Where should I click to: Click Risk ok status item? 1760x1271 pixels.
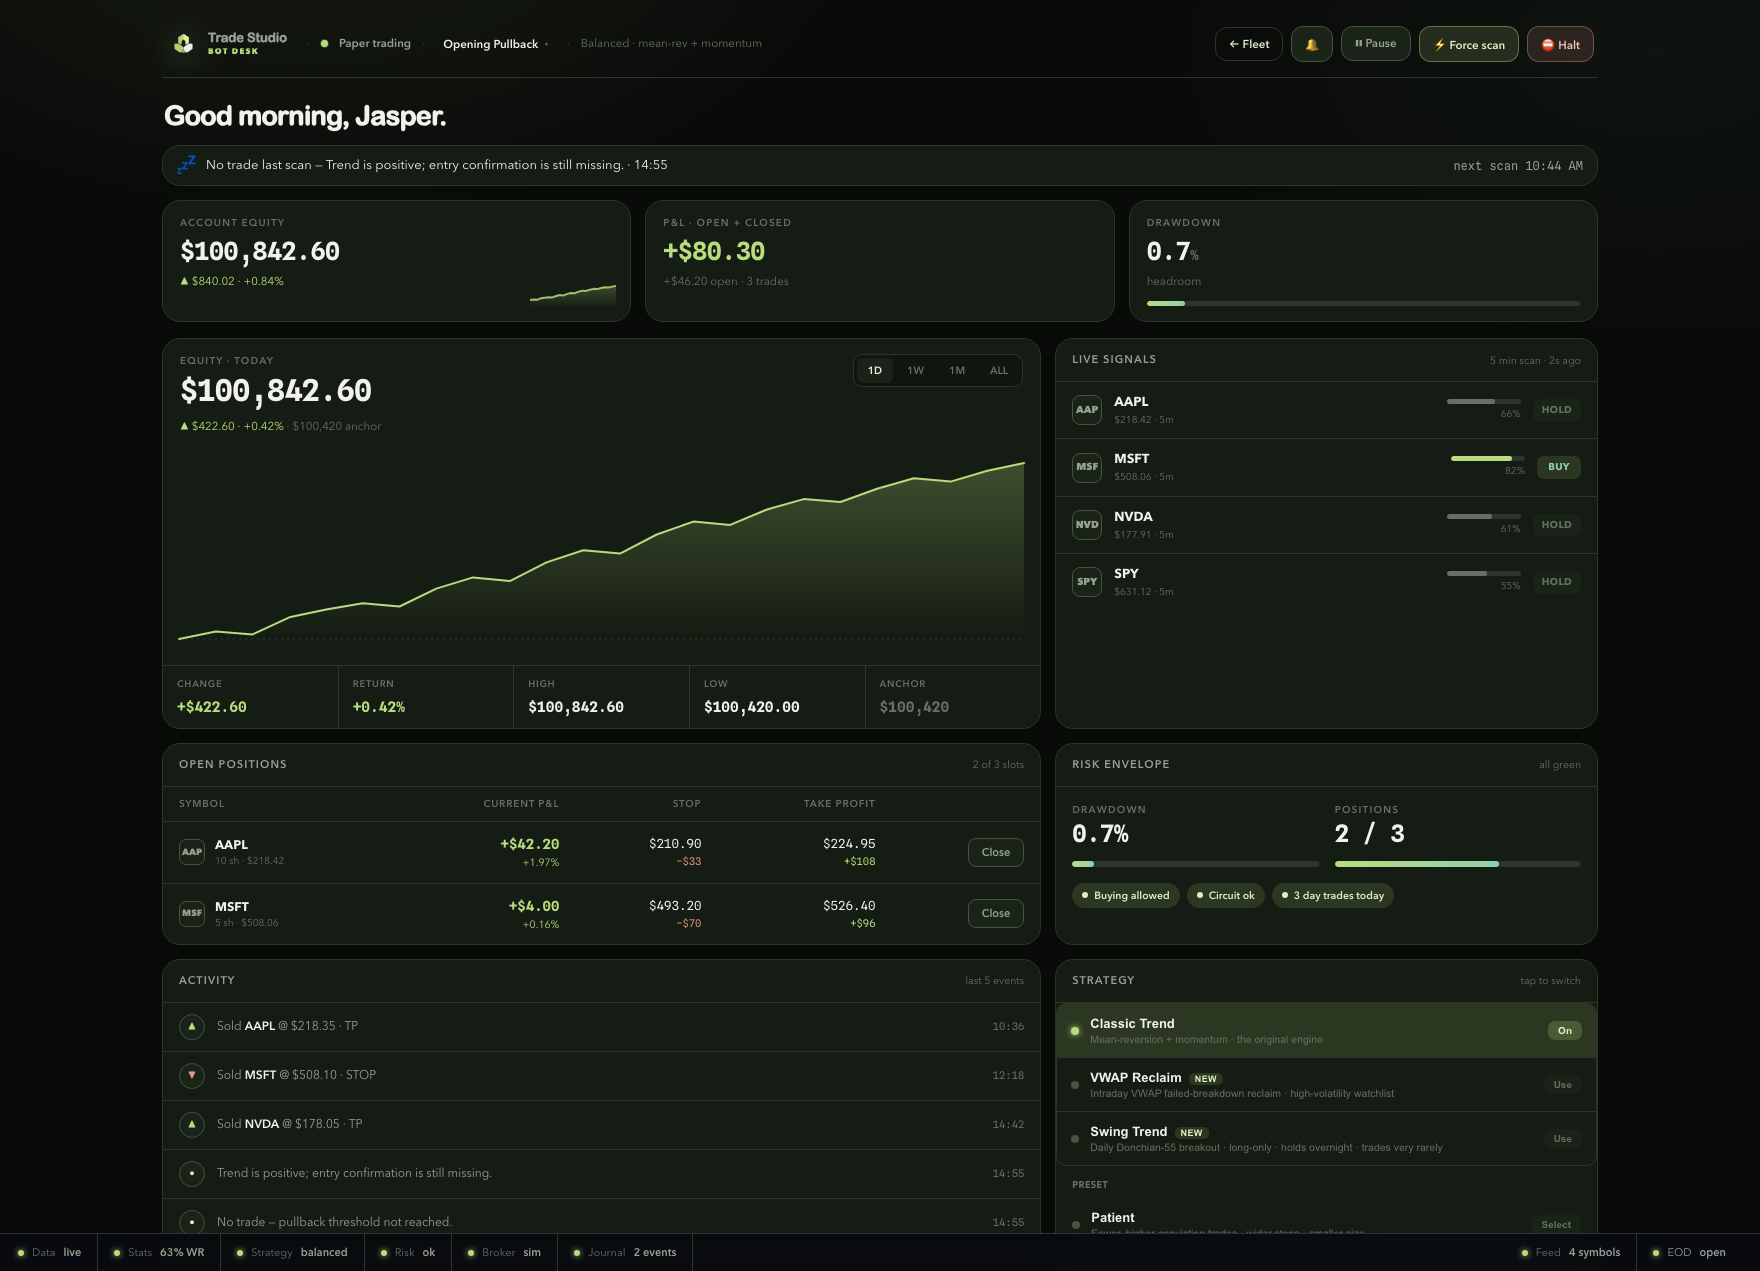click(408, 1253)
